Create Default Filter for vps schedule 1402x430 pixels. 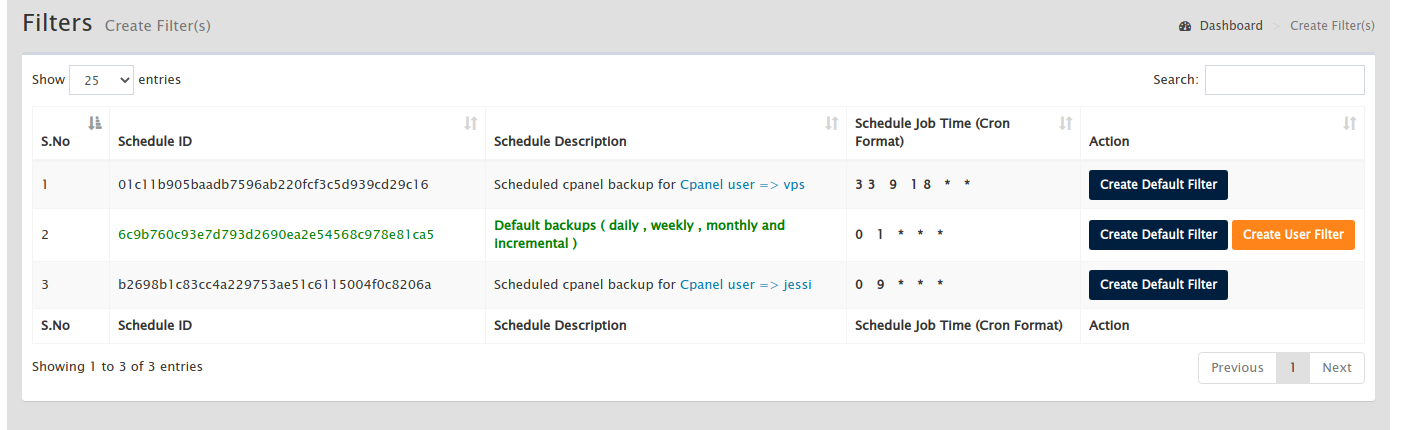pos(1158,185)
